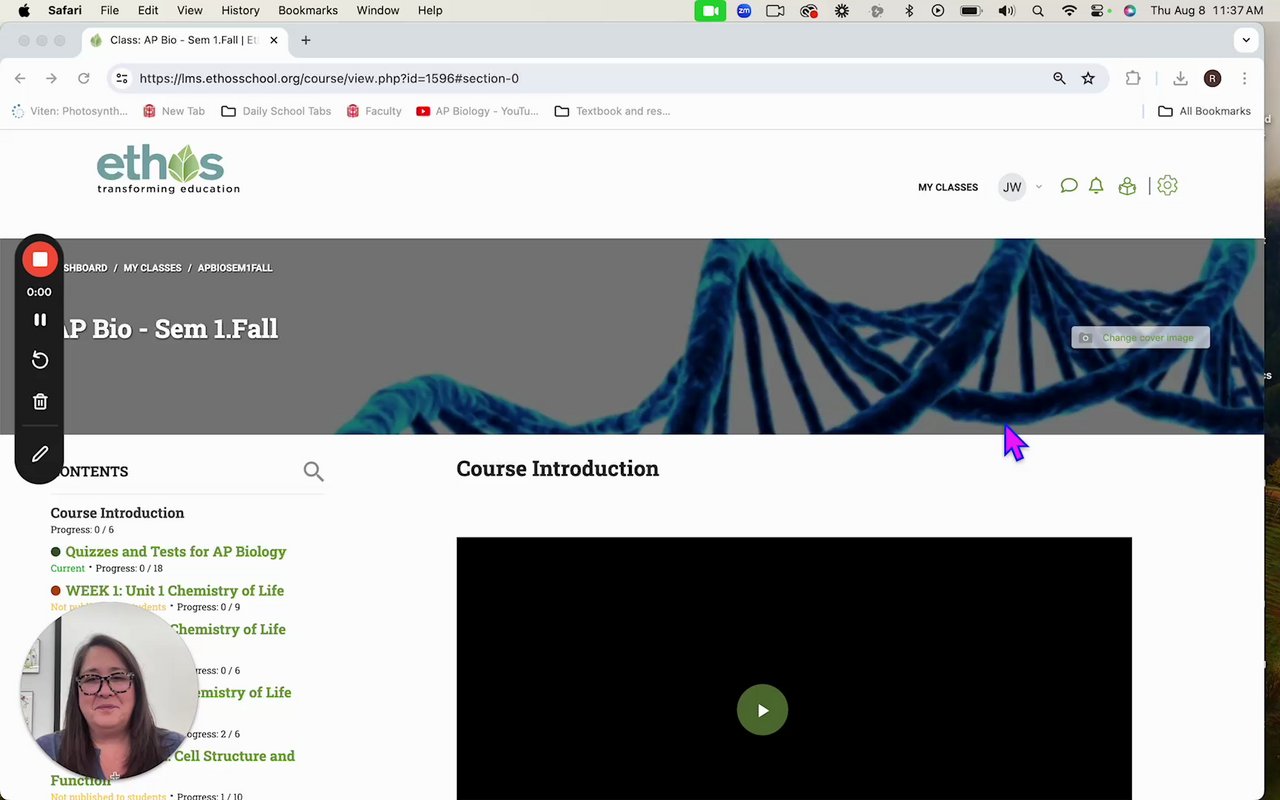Open the Window menu
Viewport: 1280px width, 800px height.
[x=378, y=10]
